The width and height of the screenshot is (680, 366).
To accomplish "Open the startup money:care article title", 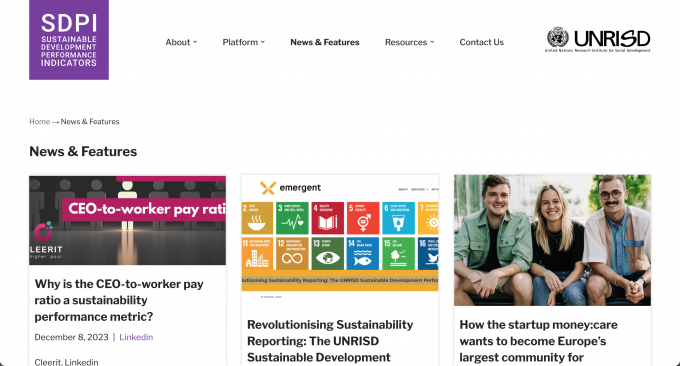I will (x=538, y=341).
